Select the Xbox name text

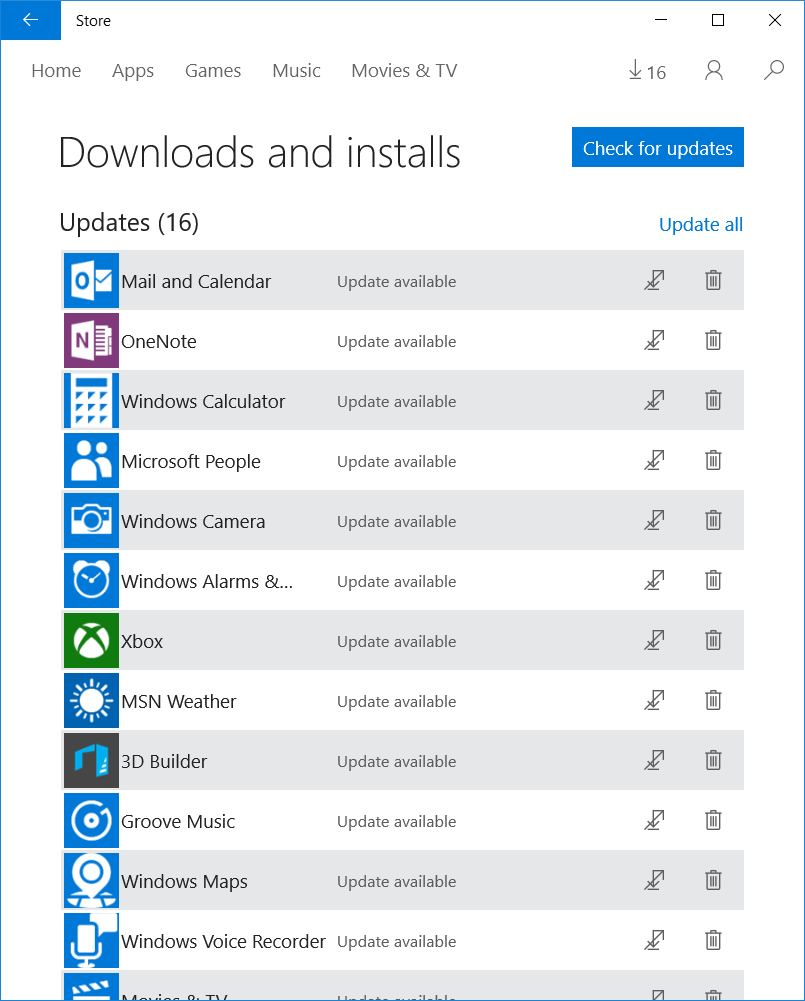tap(142, 642)
